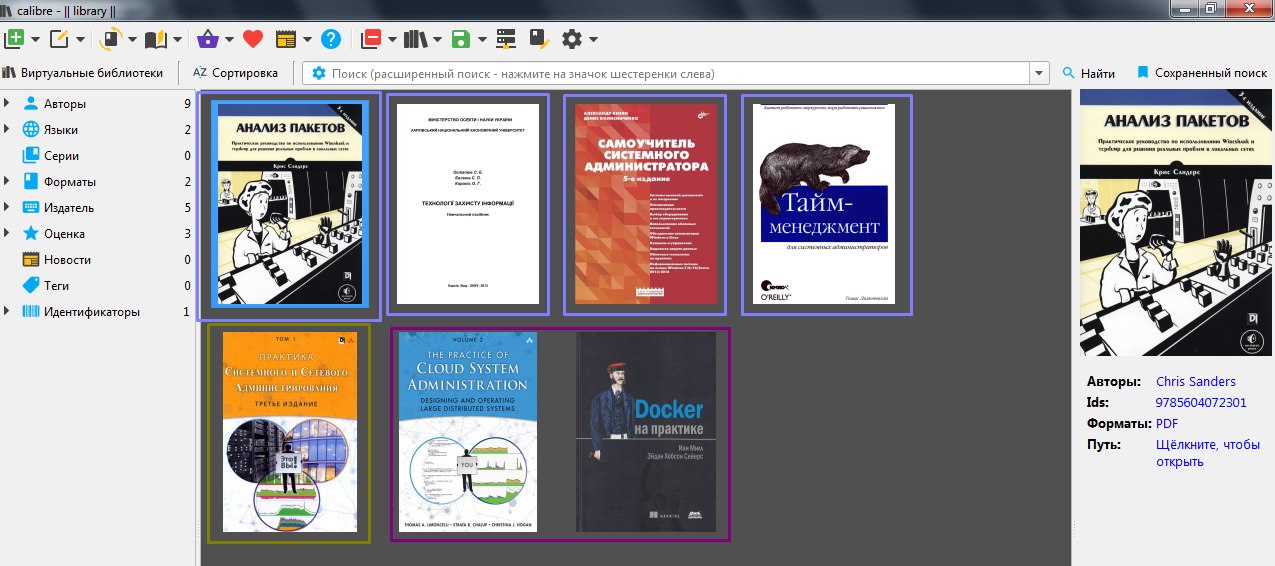Select Теги in the tag browser
This screenshot has width=1275, height=566.
pos(57,286)
